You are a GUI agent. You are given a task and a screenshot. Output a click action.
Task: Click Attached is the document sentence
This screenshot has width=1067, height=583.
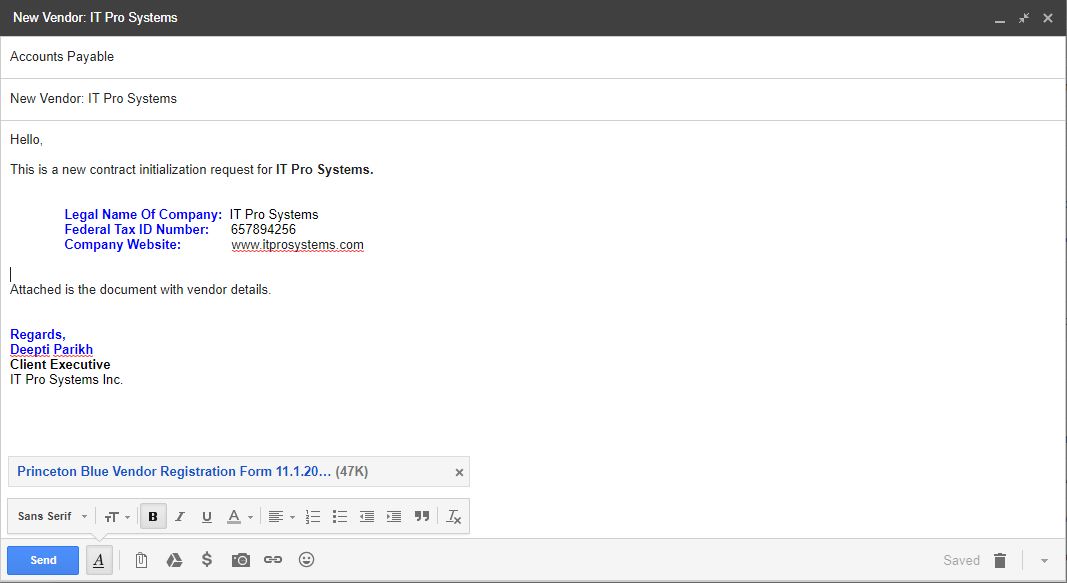click(x=140, y=290)
